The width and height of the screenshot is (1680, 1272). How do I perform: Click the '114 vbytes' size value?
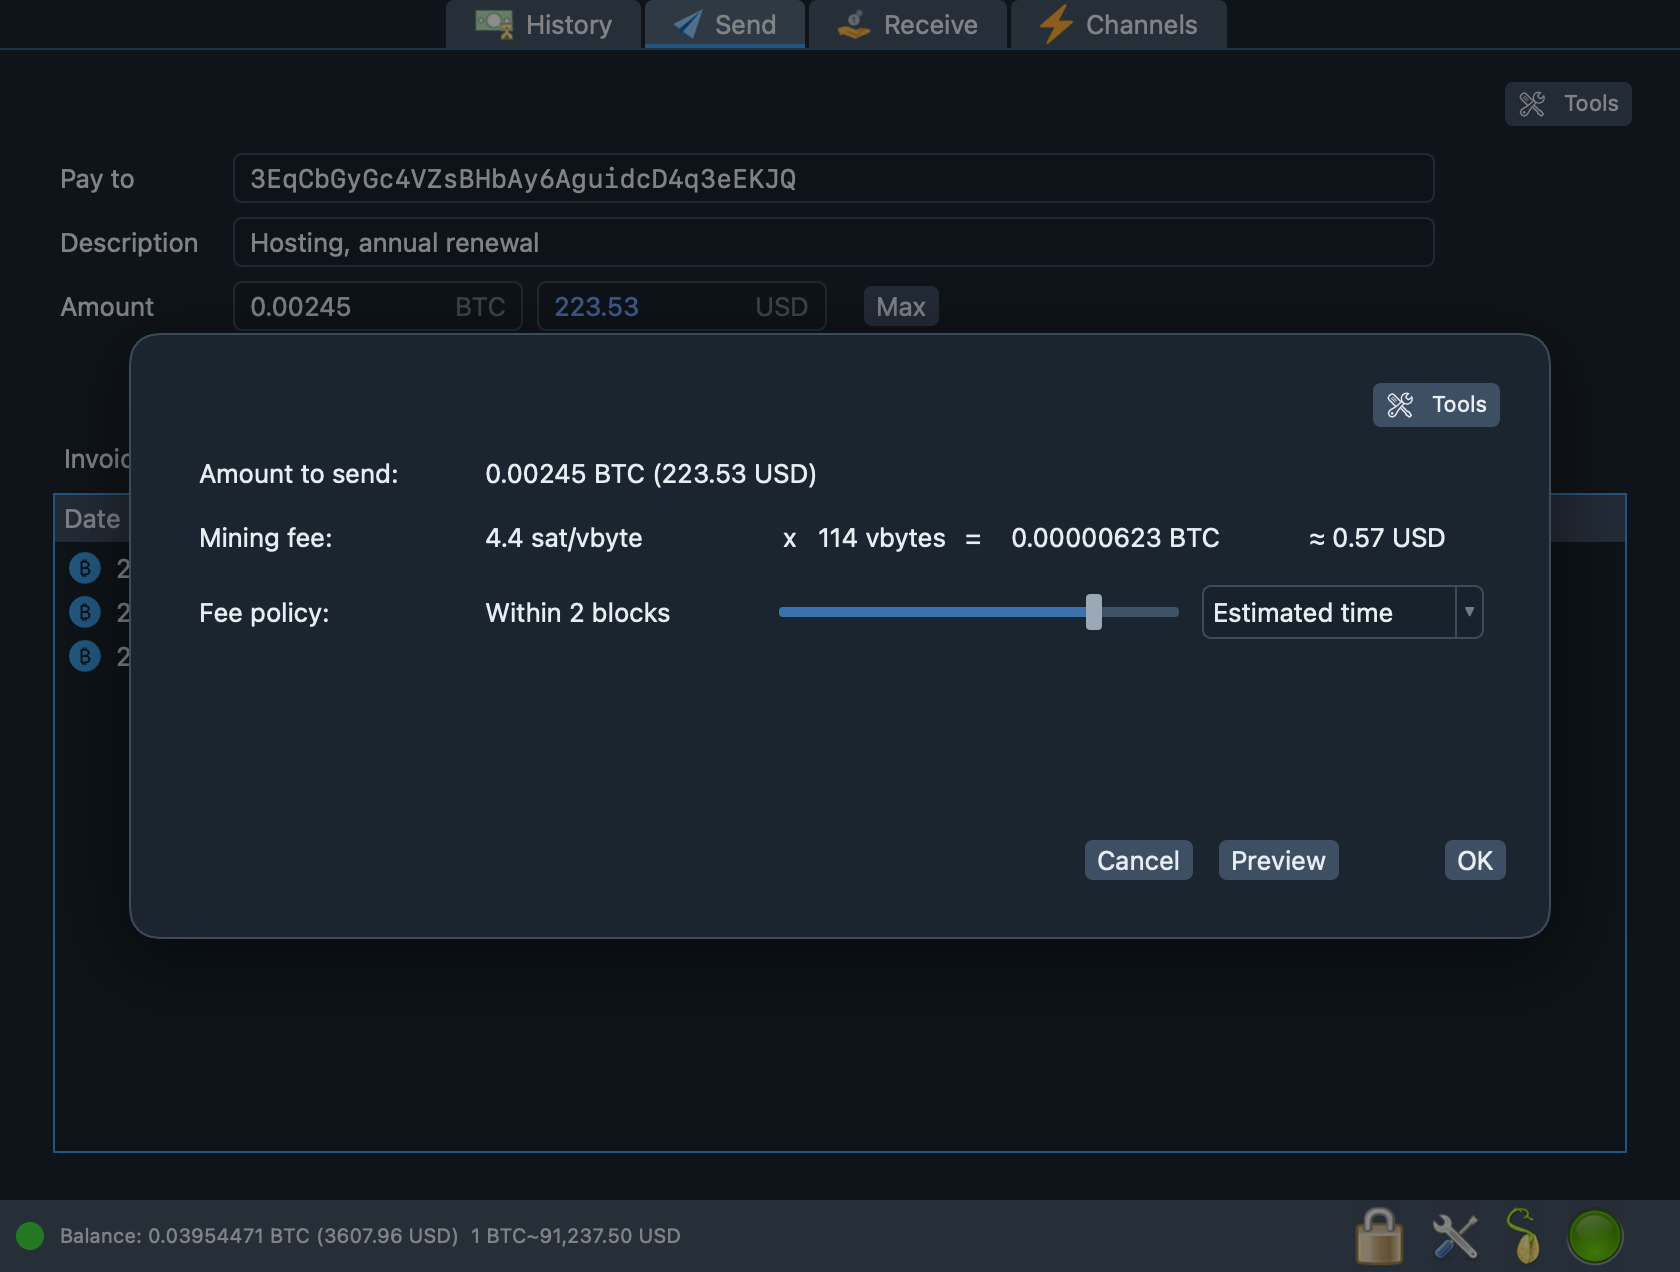[x=881, y=538]
